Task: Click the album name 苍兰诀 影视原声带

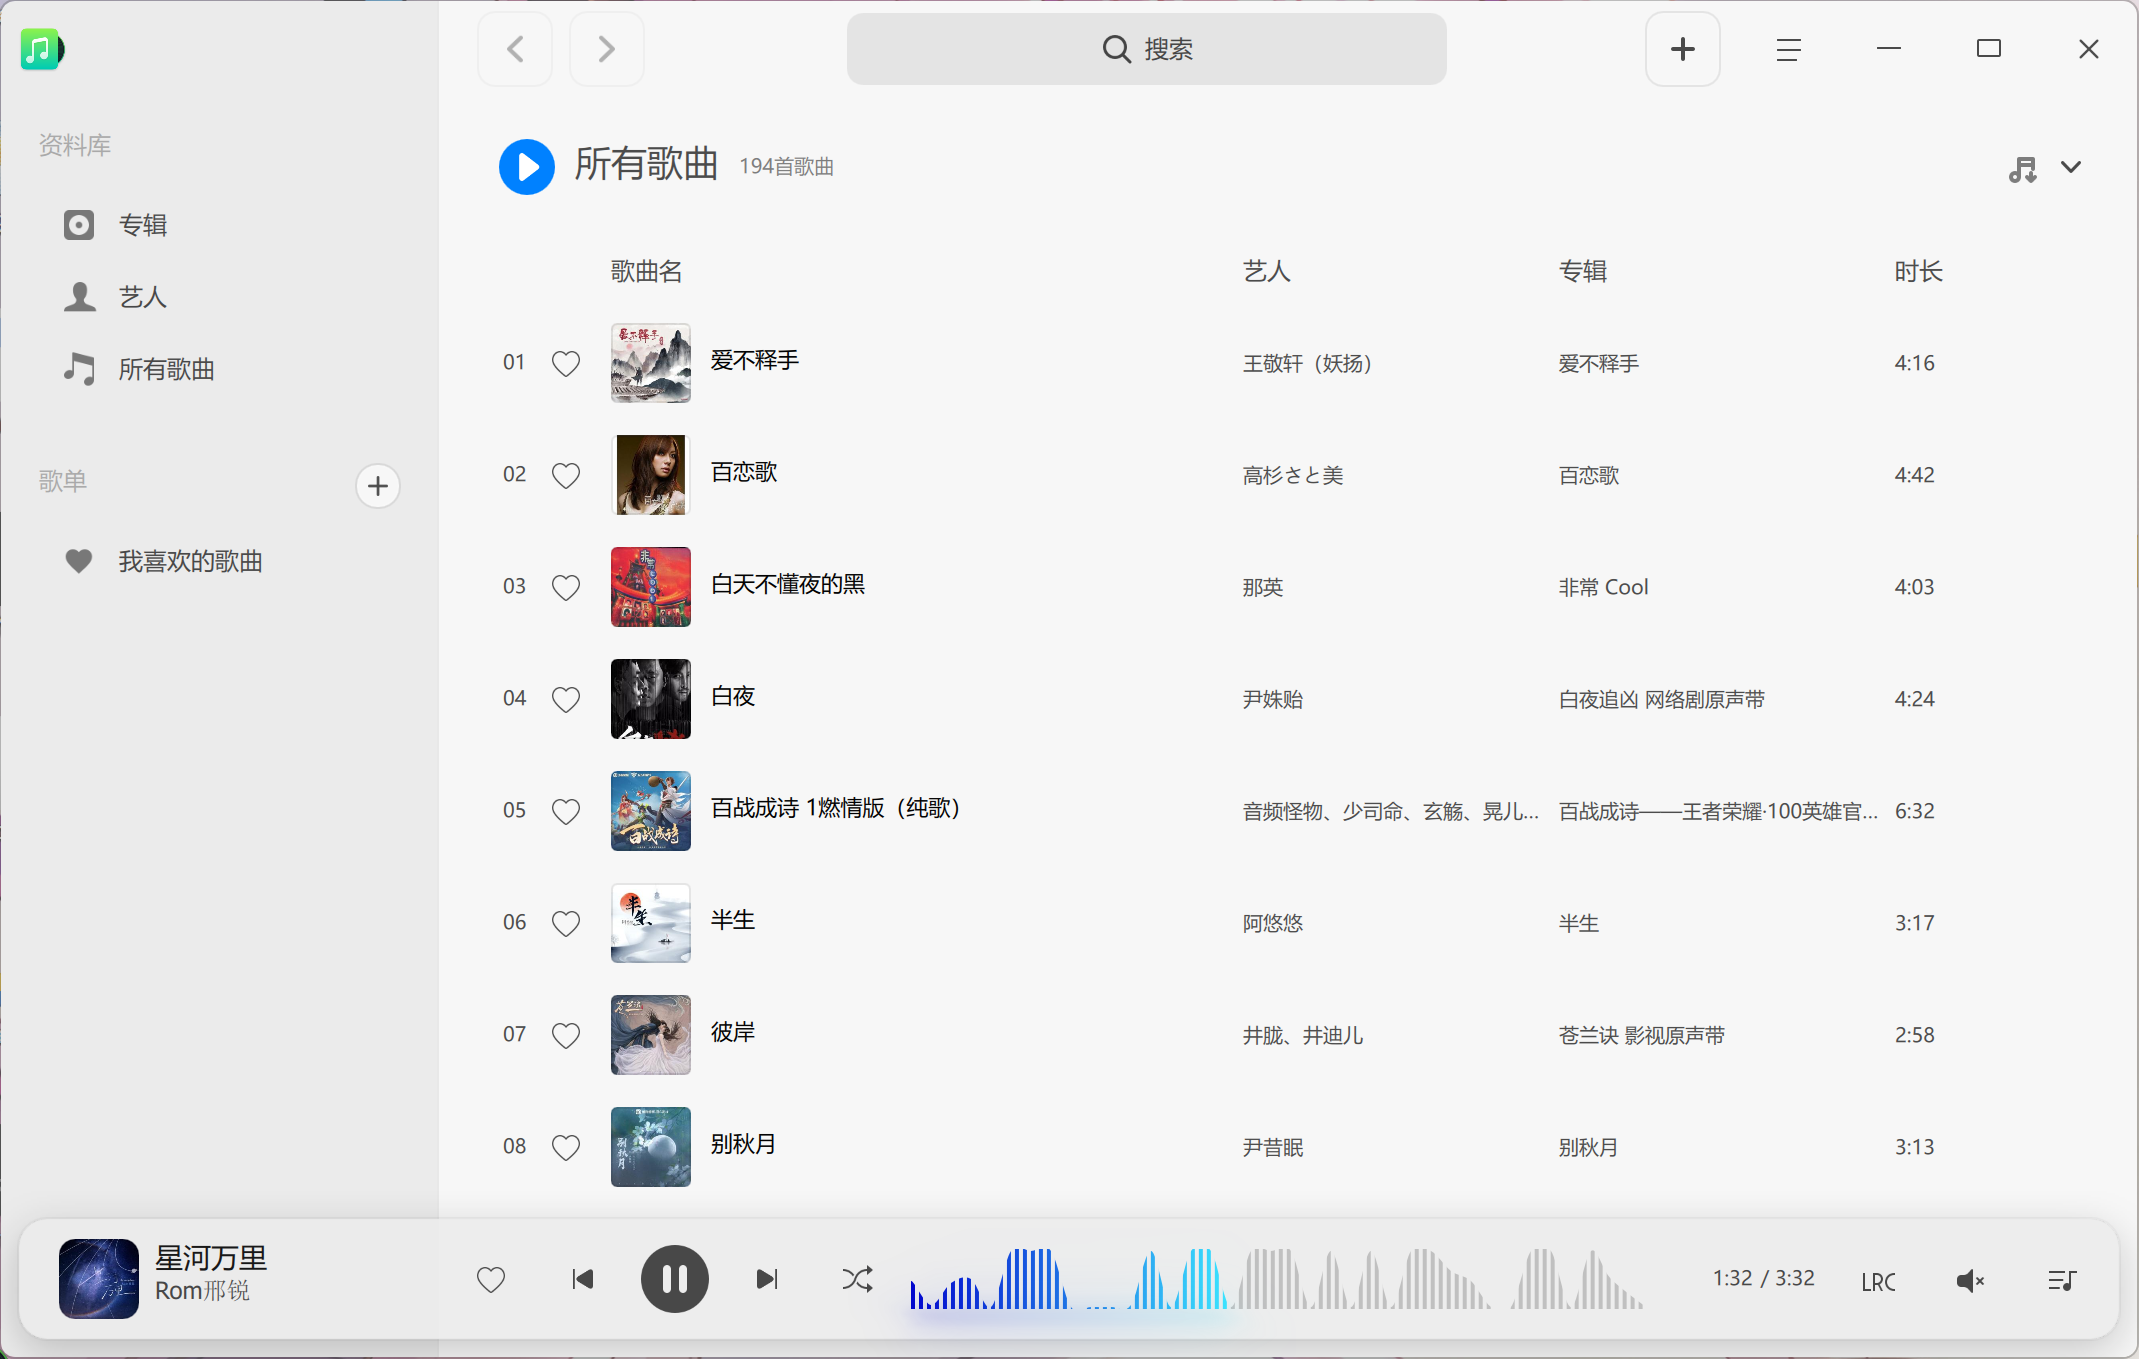Action: coord(1641,1035)
